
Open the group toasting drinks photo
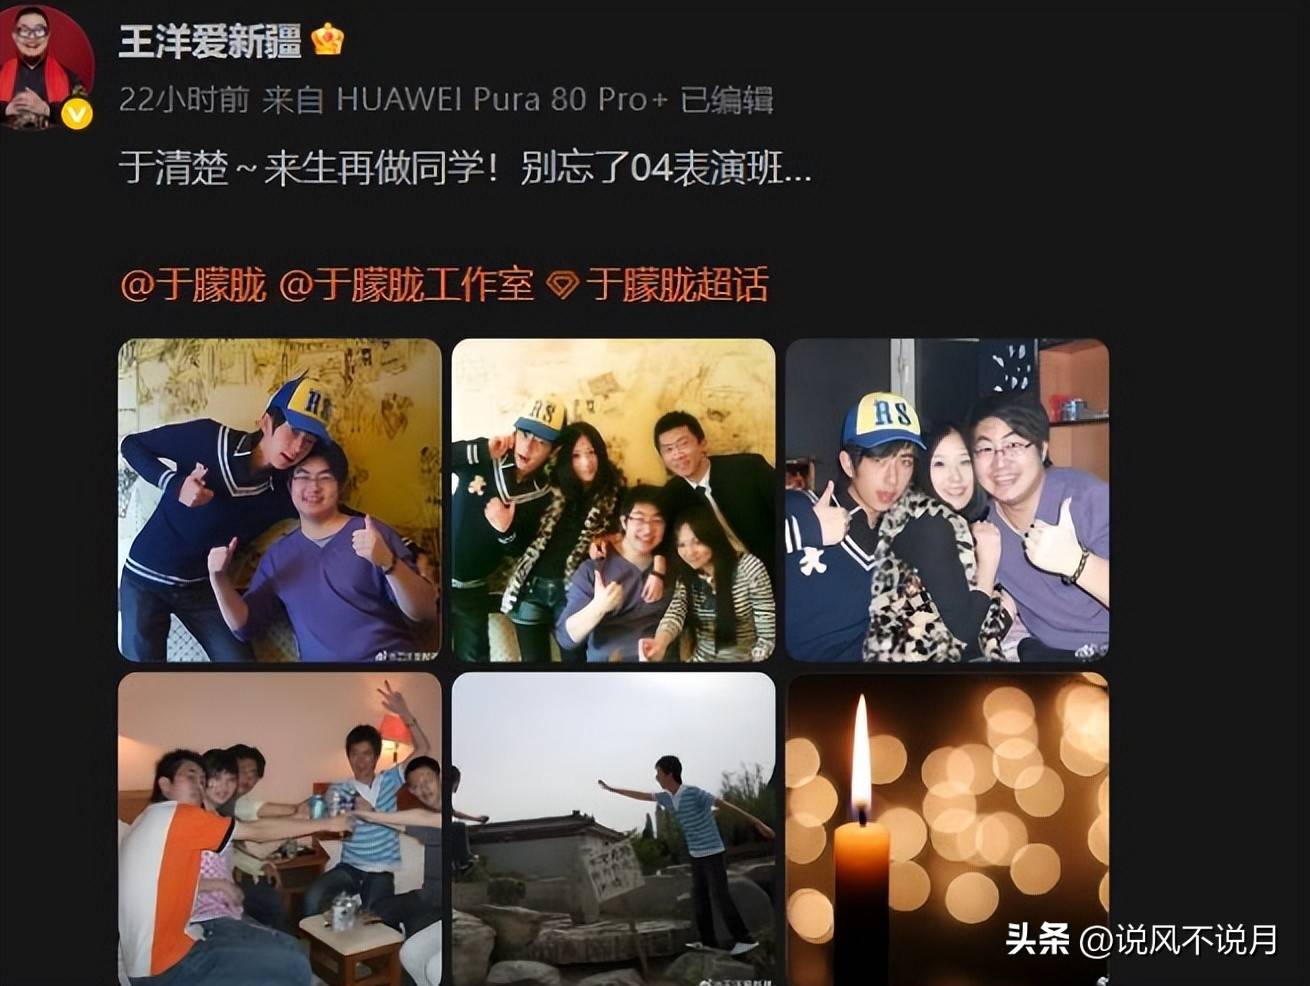pos(280,829)
